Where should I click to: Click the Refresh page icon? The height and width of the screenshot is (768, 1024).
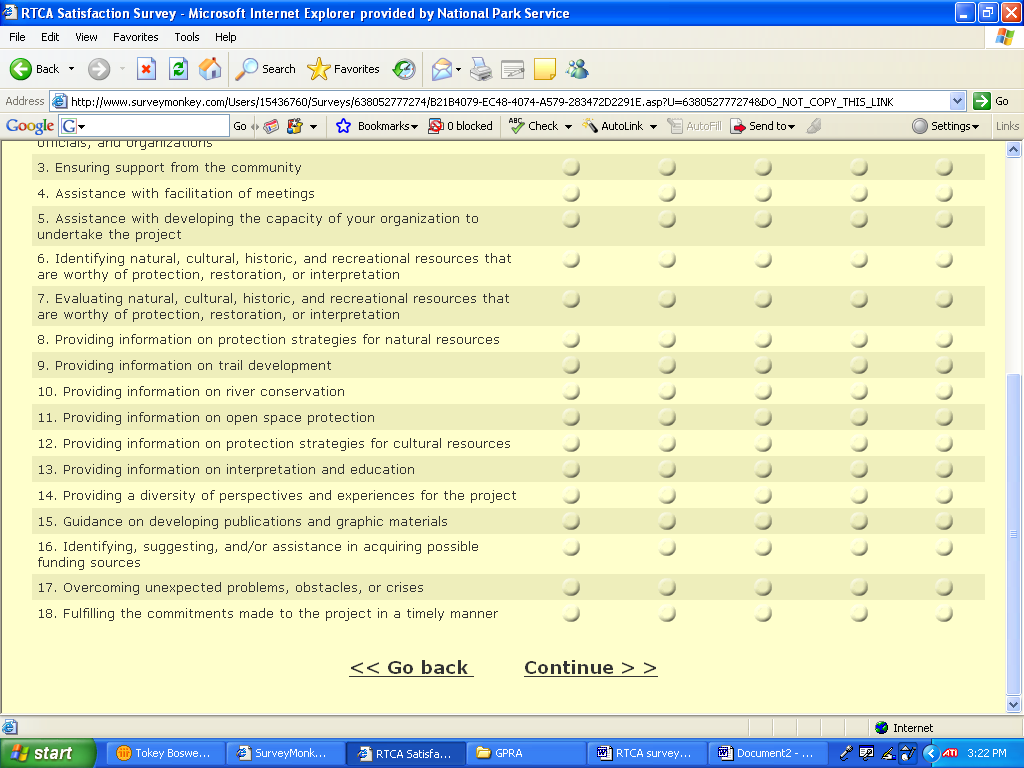pos(178,69)
